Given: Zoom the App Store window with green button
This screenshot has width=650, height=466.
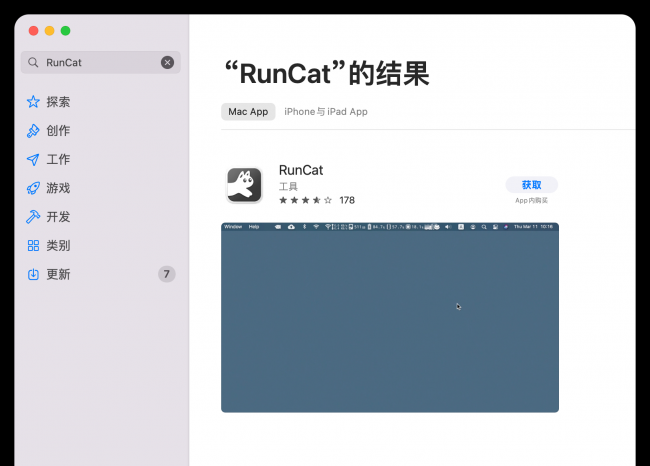Looking at the screenshot, I should tap(65, 31).
